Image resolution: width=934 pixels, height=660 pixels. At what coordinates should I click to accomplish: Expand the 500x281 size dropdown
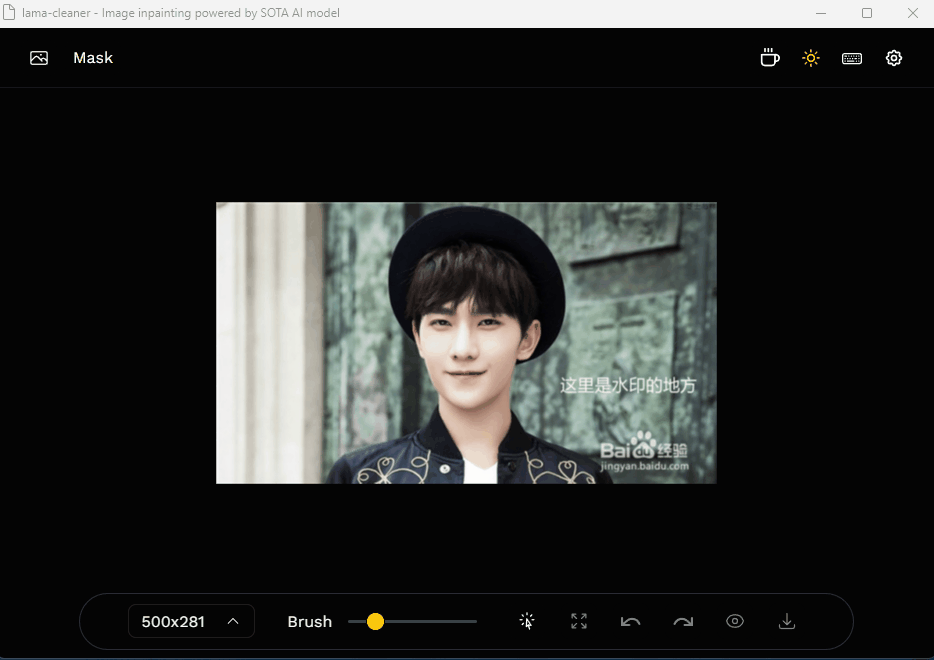pyautogui.click(x=191, y=621)
